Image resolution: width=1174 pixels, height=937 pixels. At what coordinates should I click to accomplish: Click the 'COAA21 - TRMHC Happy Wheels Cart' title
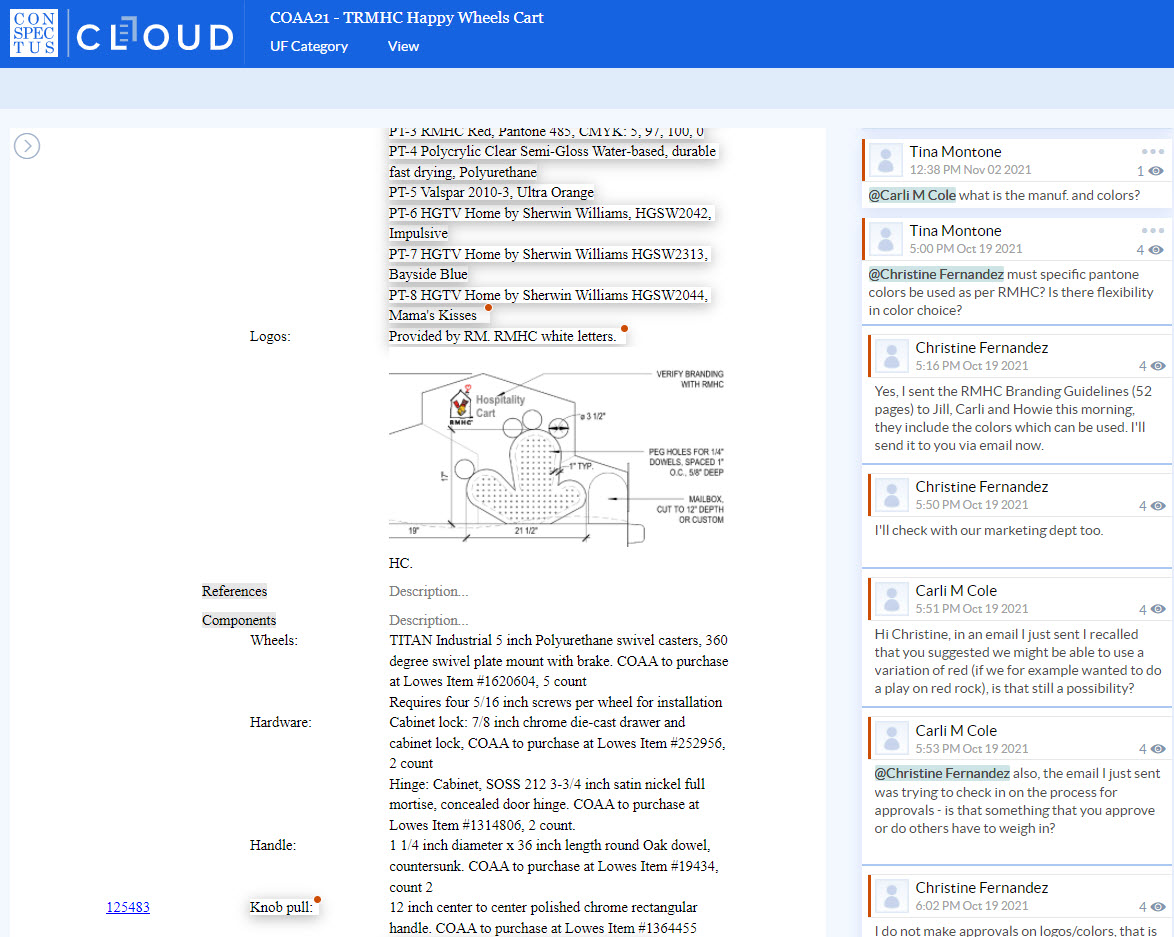[407, 18]
